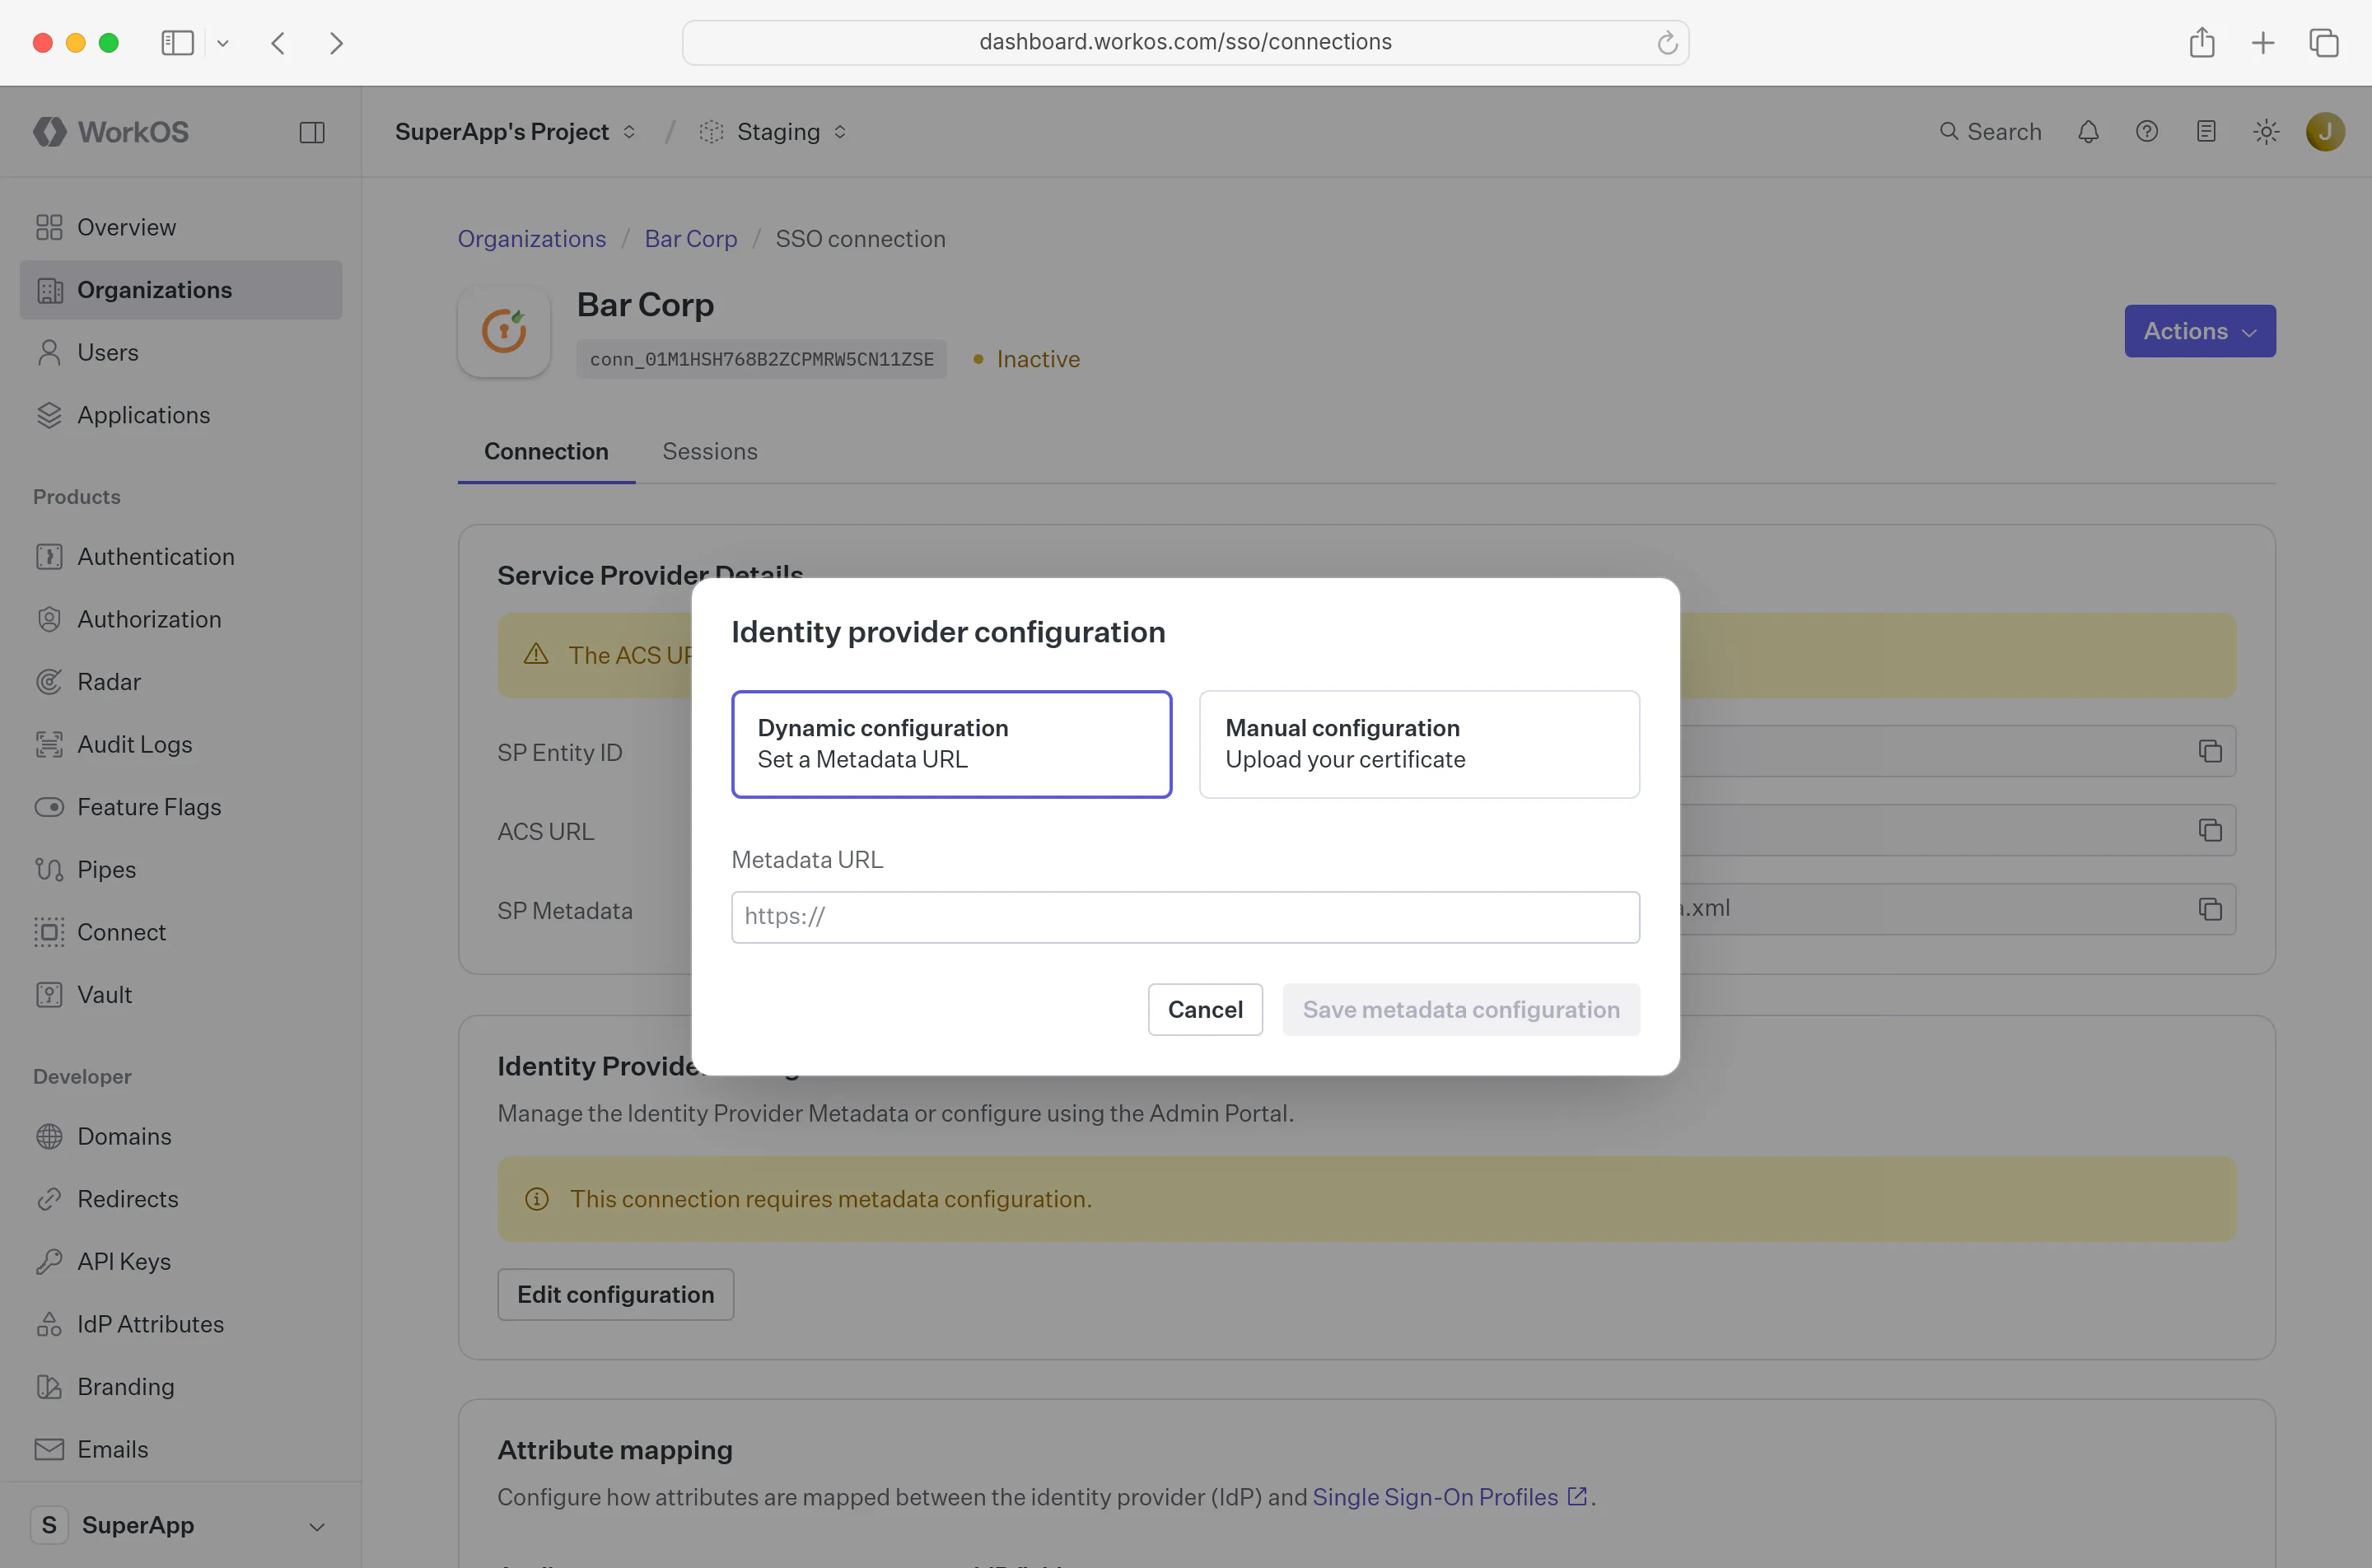2372x1568 pixels.
Task: Switch to the Sessions tab
Action: tap(710, 451)
